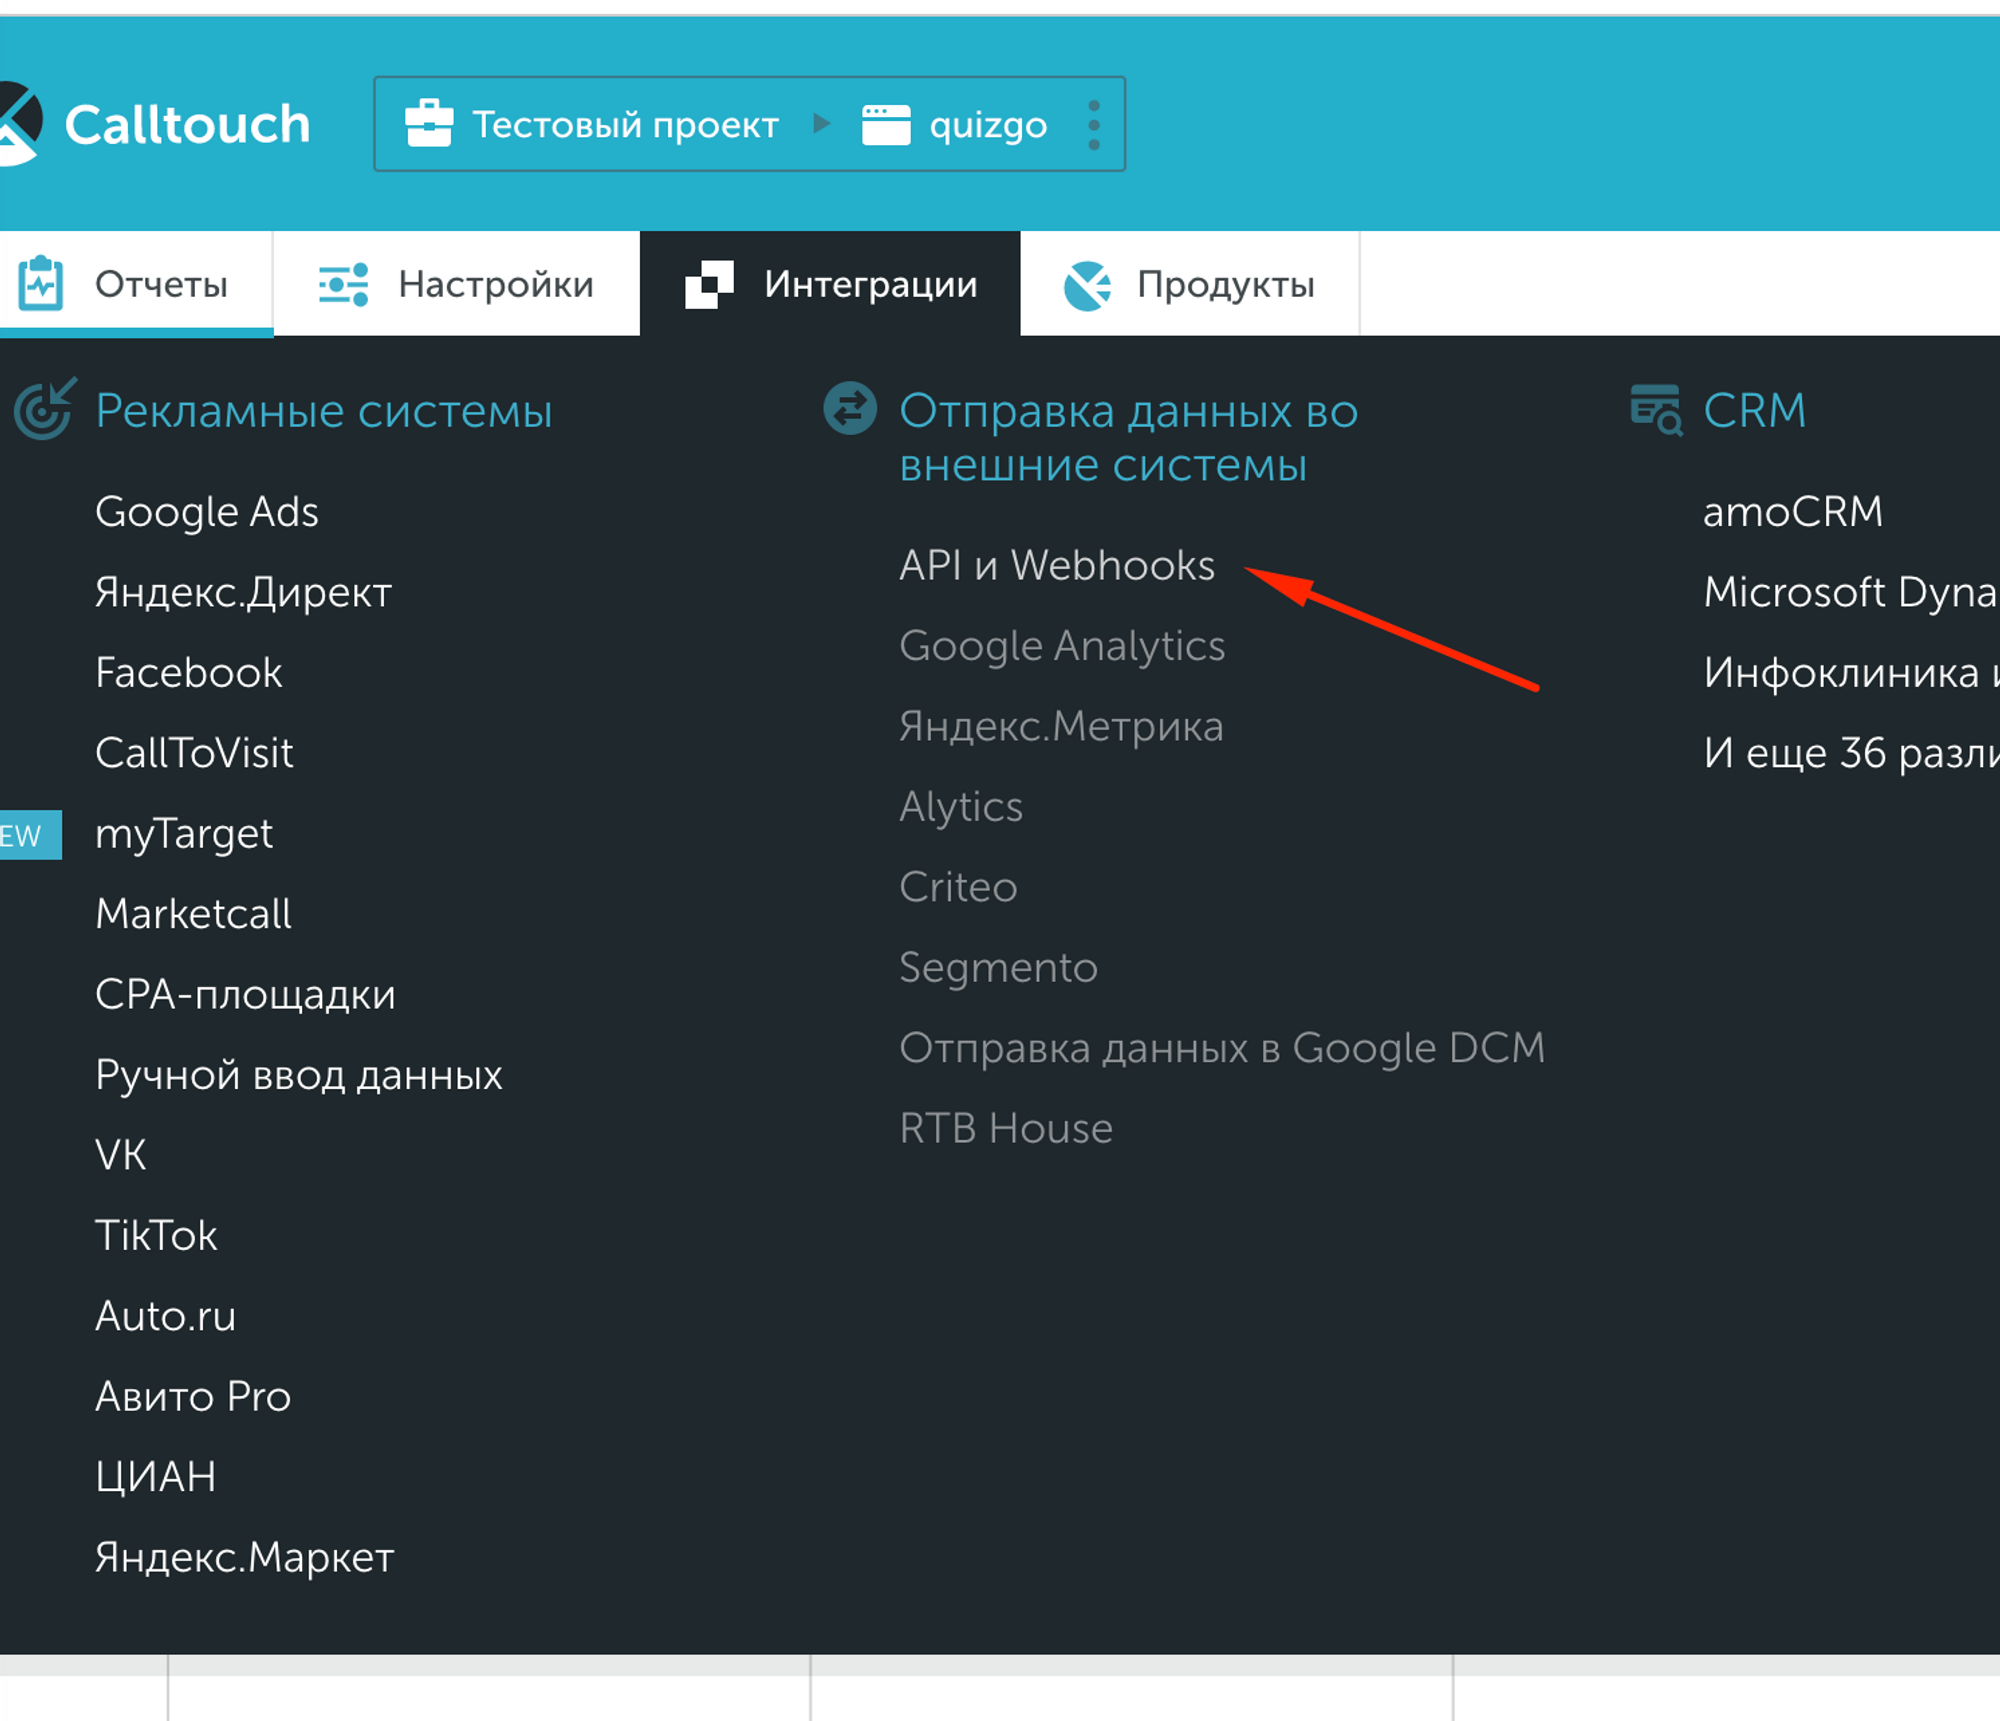This screenshot has width=2000, height=1721.
Task: Open API и Webhooks
Action: pyautogui.click(x=1057, y=566)
